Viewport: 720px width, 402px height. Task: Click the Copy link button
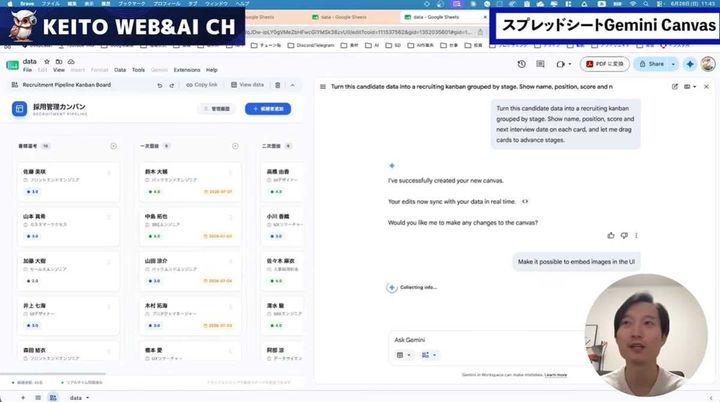(202, 85)
